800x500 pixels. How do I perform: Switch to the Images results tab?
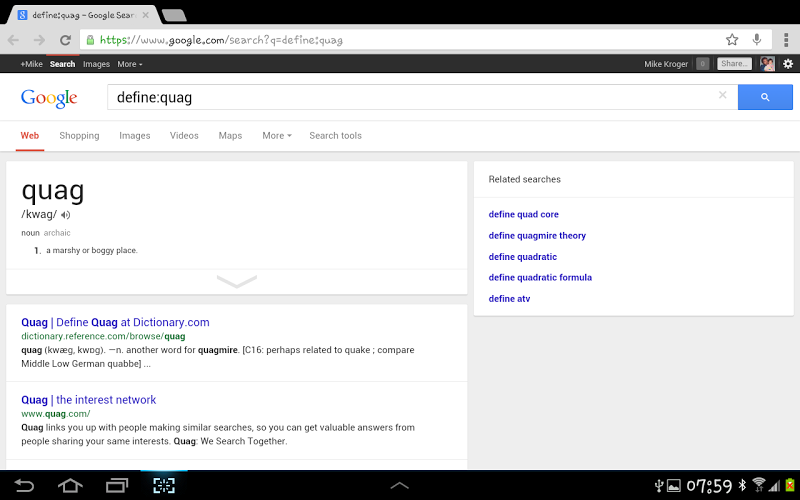135,136
